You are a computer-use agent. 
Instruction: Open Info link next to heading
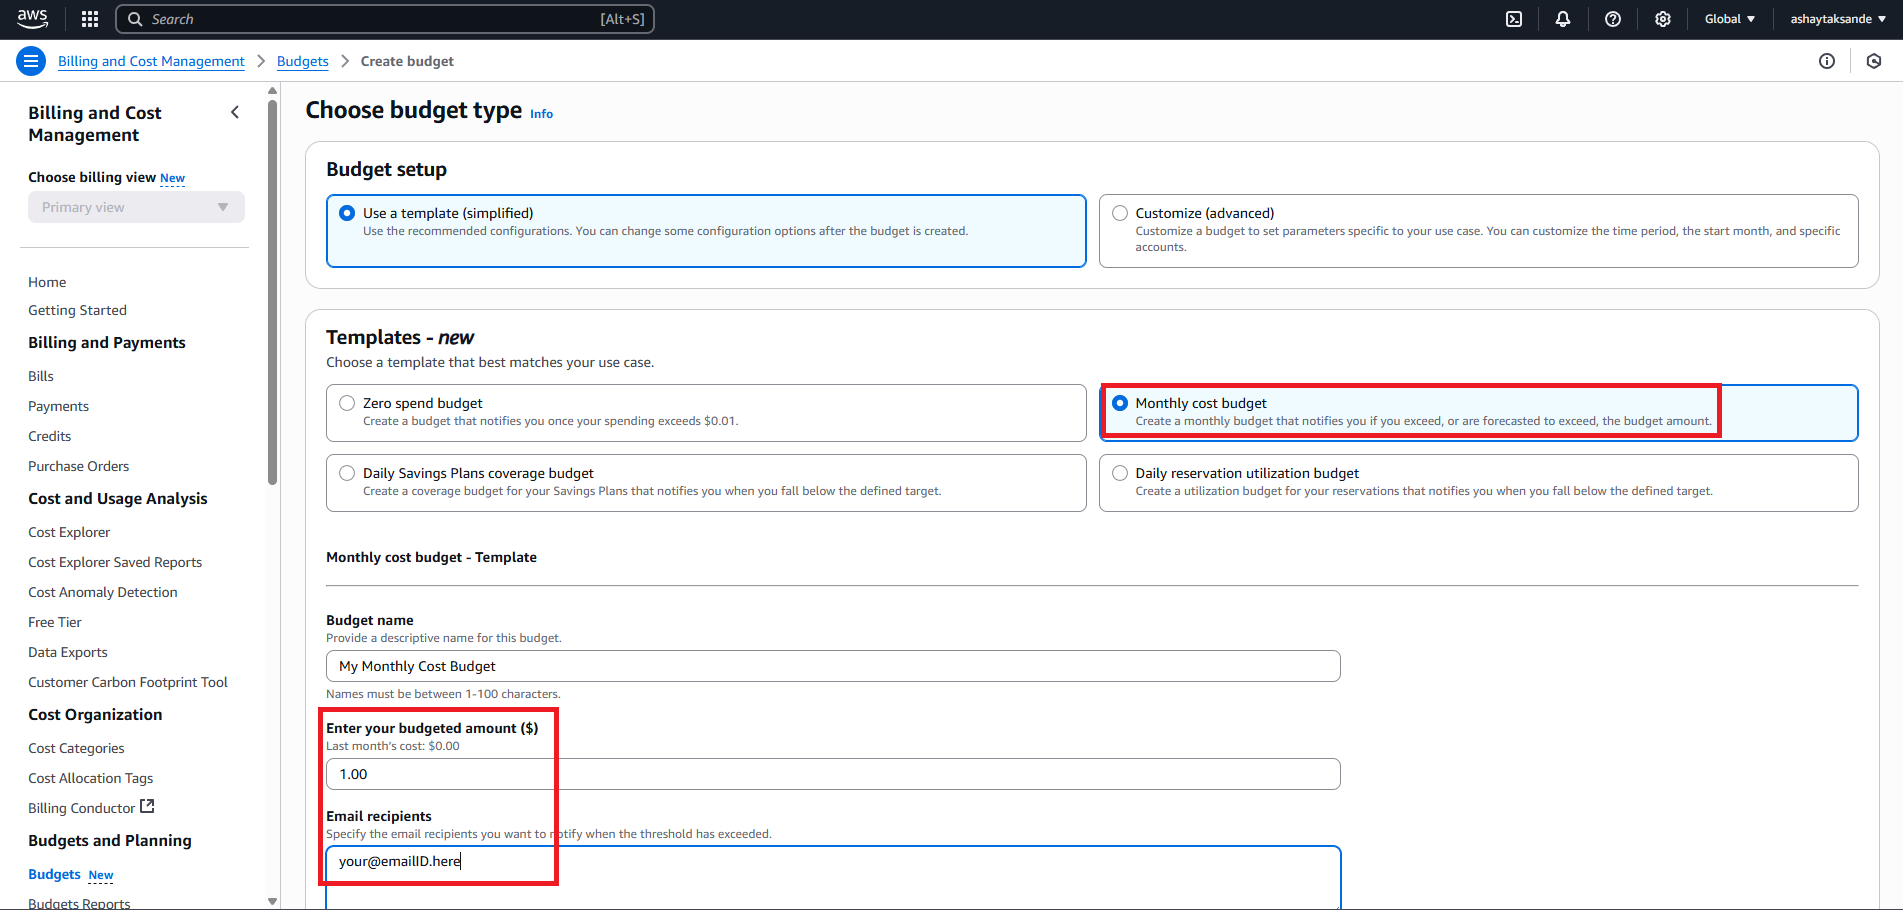tap(541, 114)
